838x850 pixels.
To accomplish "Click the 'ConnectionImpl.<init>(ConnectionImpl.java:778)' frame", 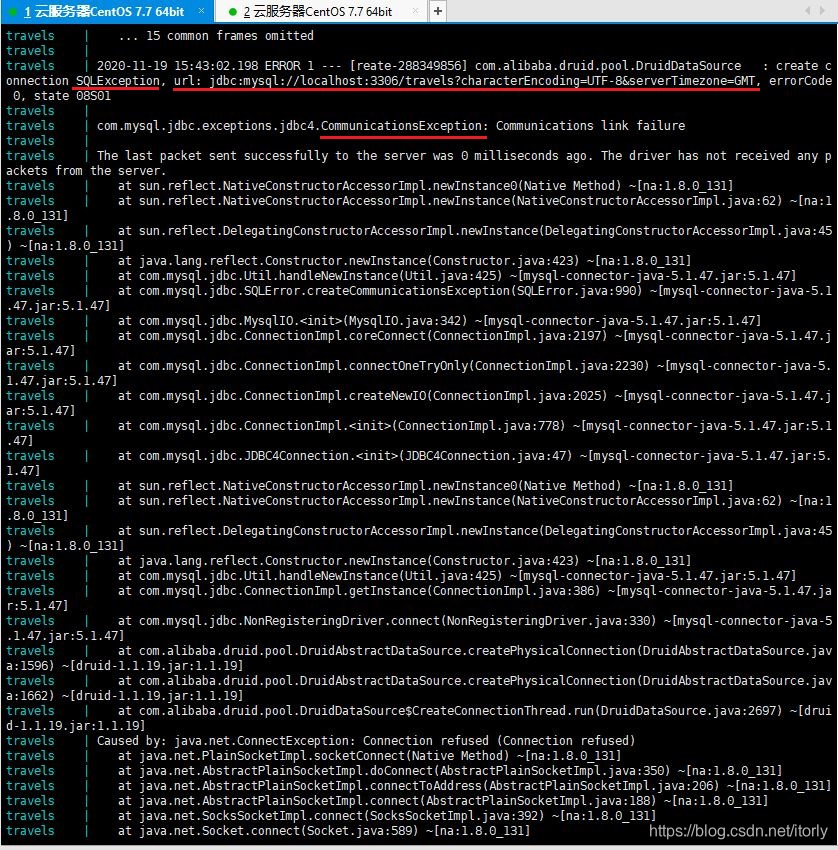I will (x=404, y=426).
